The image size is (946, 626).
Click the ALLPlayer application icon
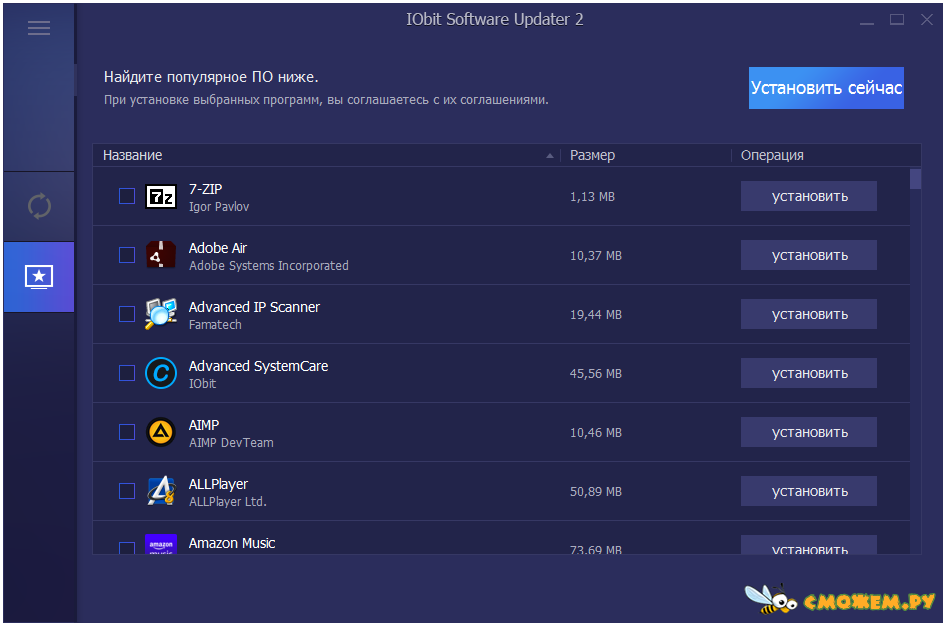click(x=161, y=491)
